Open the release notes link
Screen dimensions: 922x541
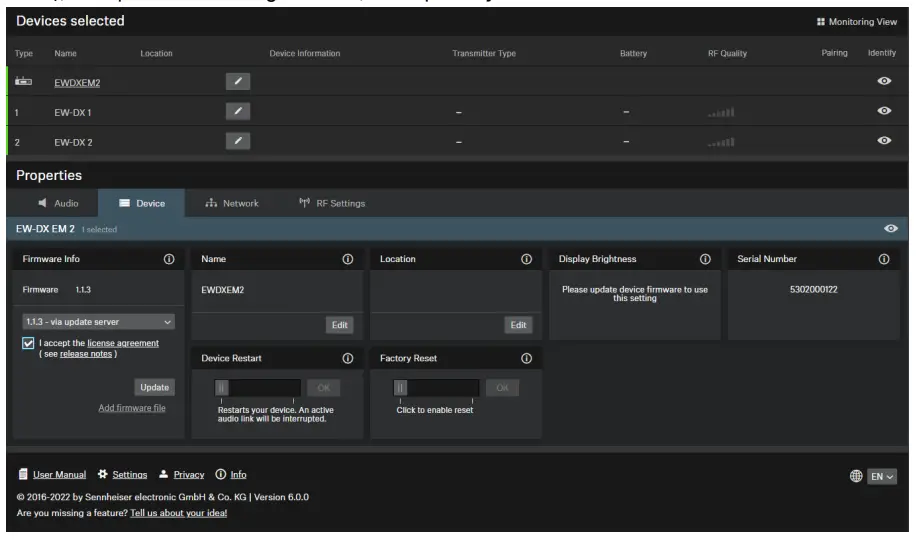(86, 354)
